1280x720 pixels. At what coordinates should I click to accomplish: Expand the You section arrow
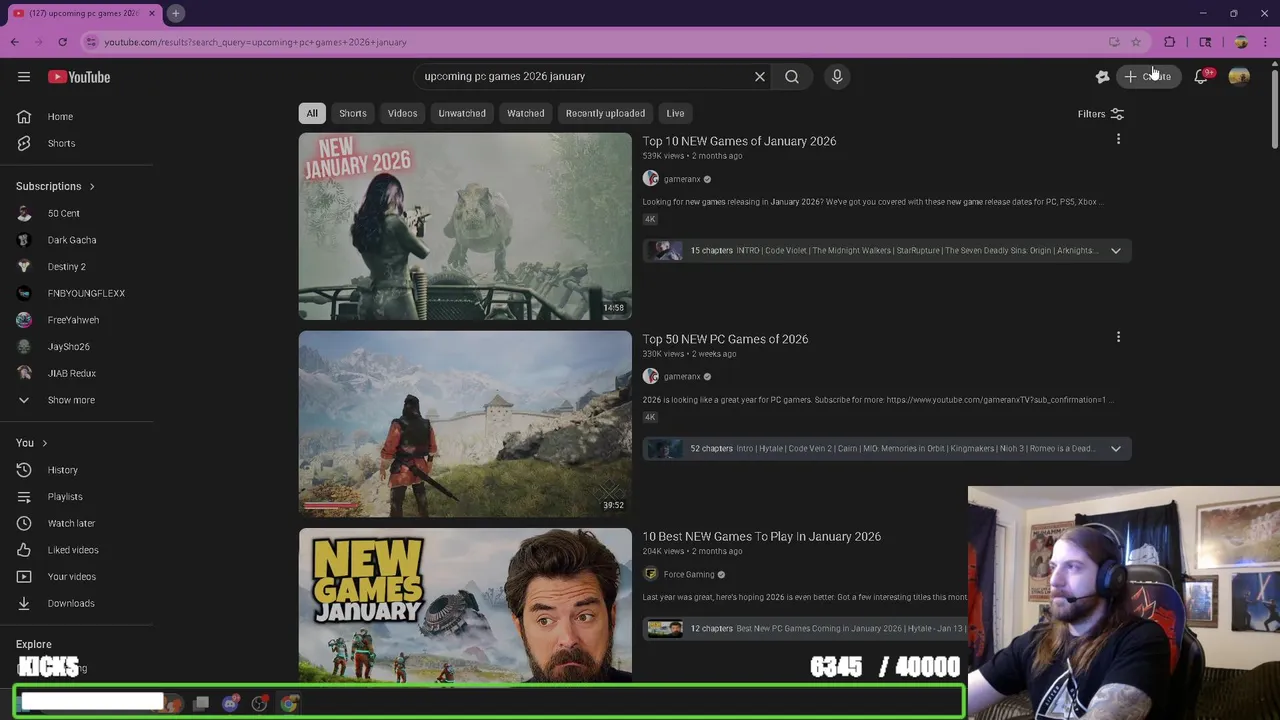44,443
